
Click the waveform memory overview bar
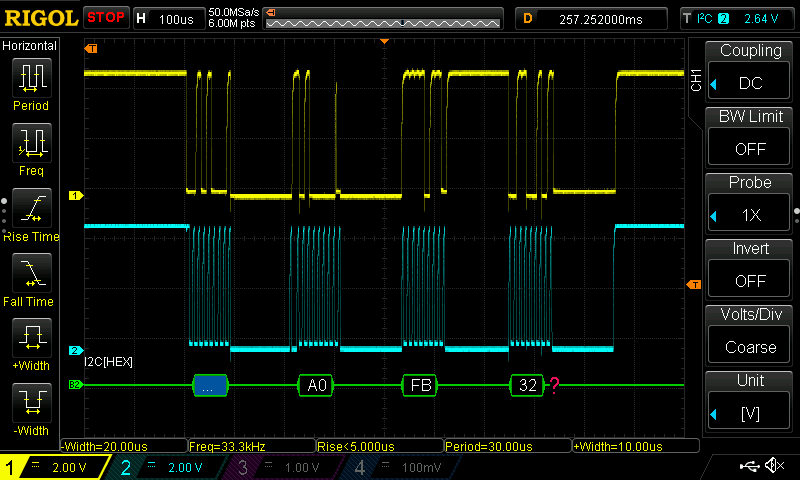click(383, 19)
